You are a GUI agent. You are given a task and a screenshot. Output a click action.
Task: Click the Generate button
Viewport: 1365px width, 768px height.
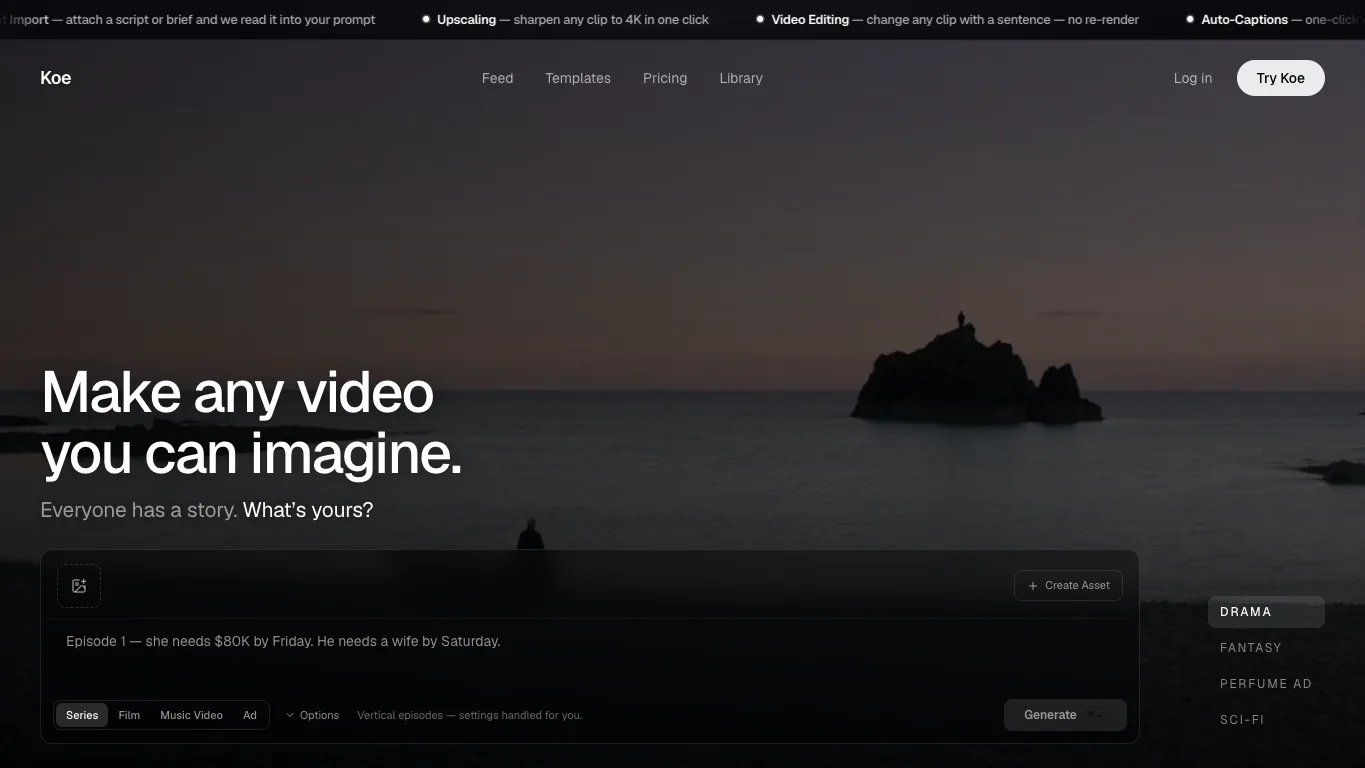coord(1065,715)
